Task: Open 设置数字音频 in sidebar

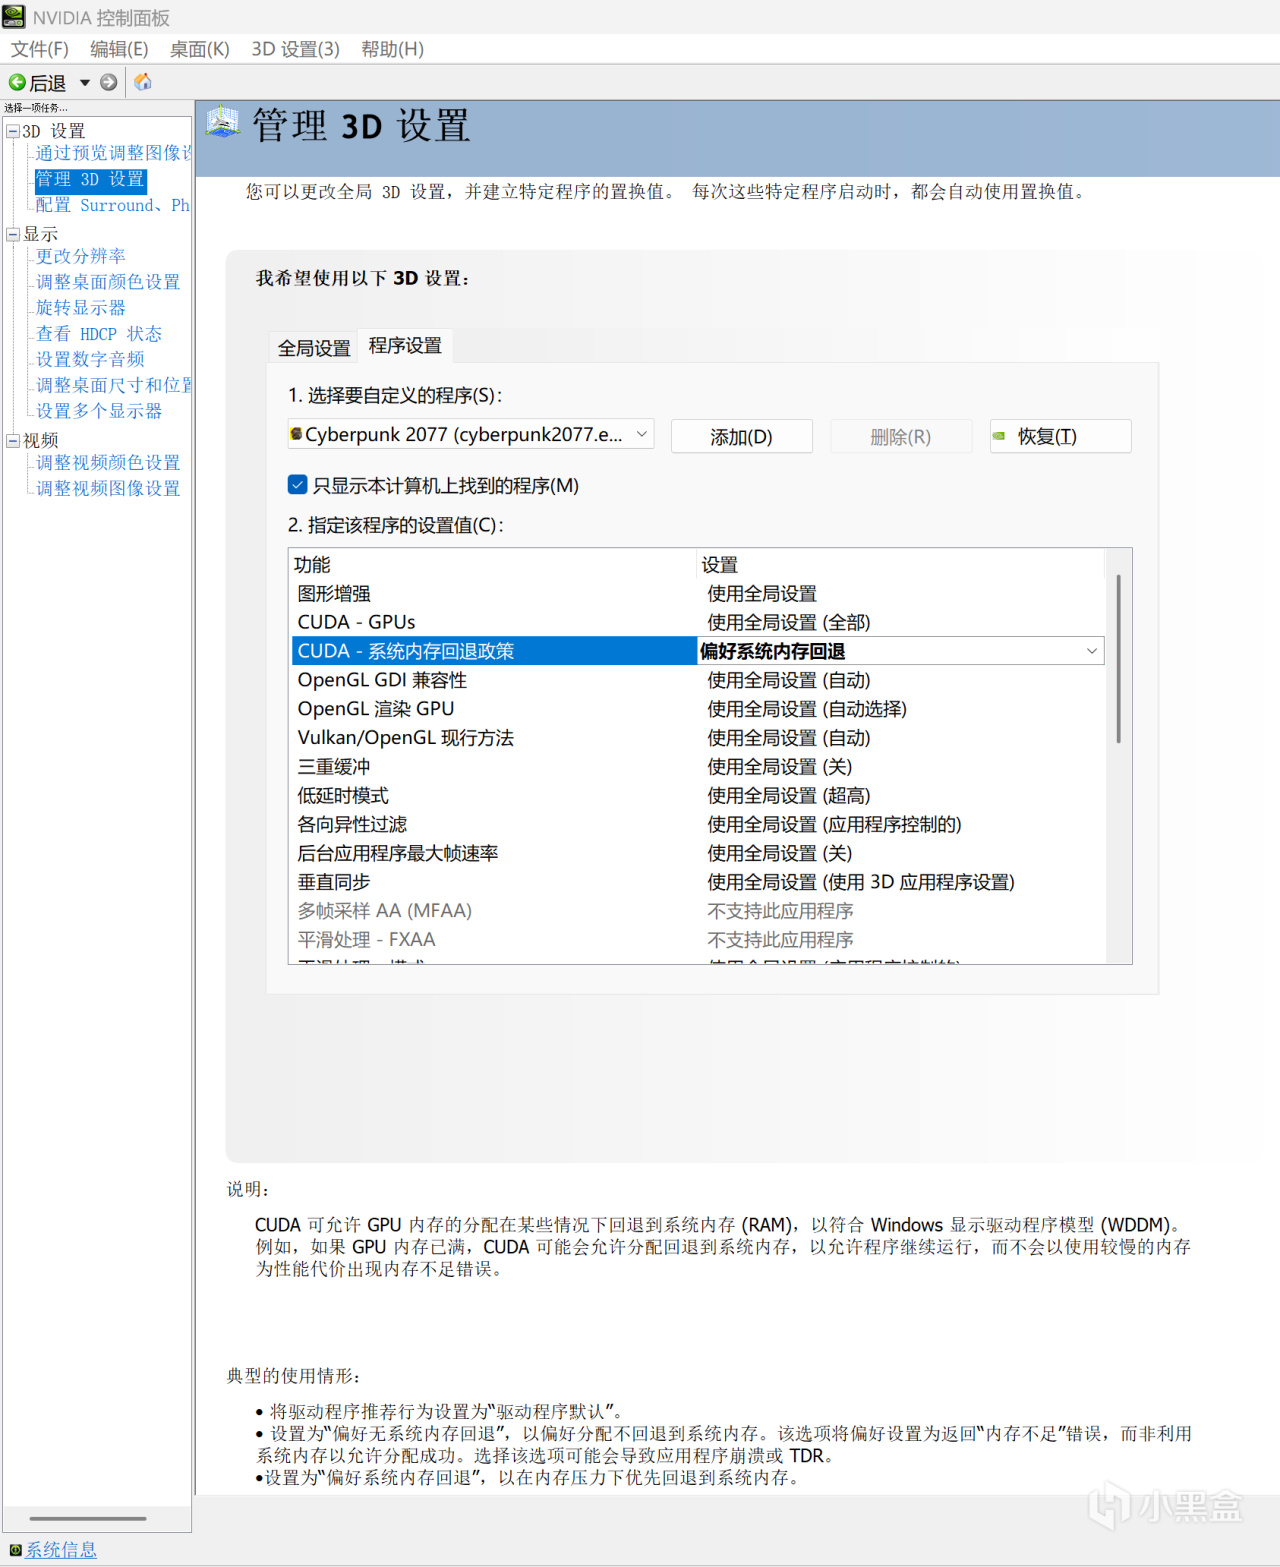Action: [x=90, y=359]
